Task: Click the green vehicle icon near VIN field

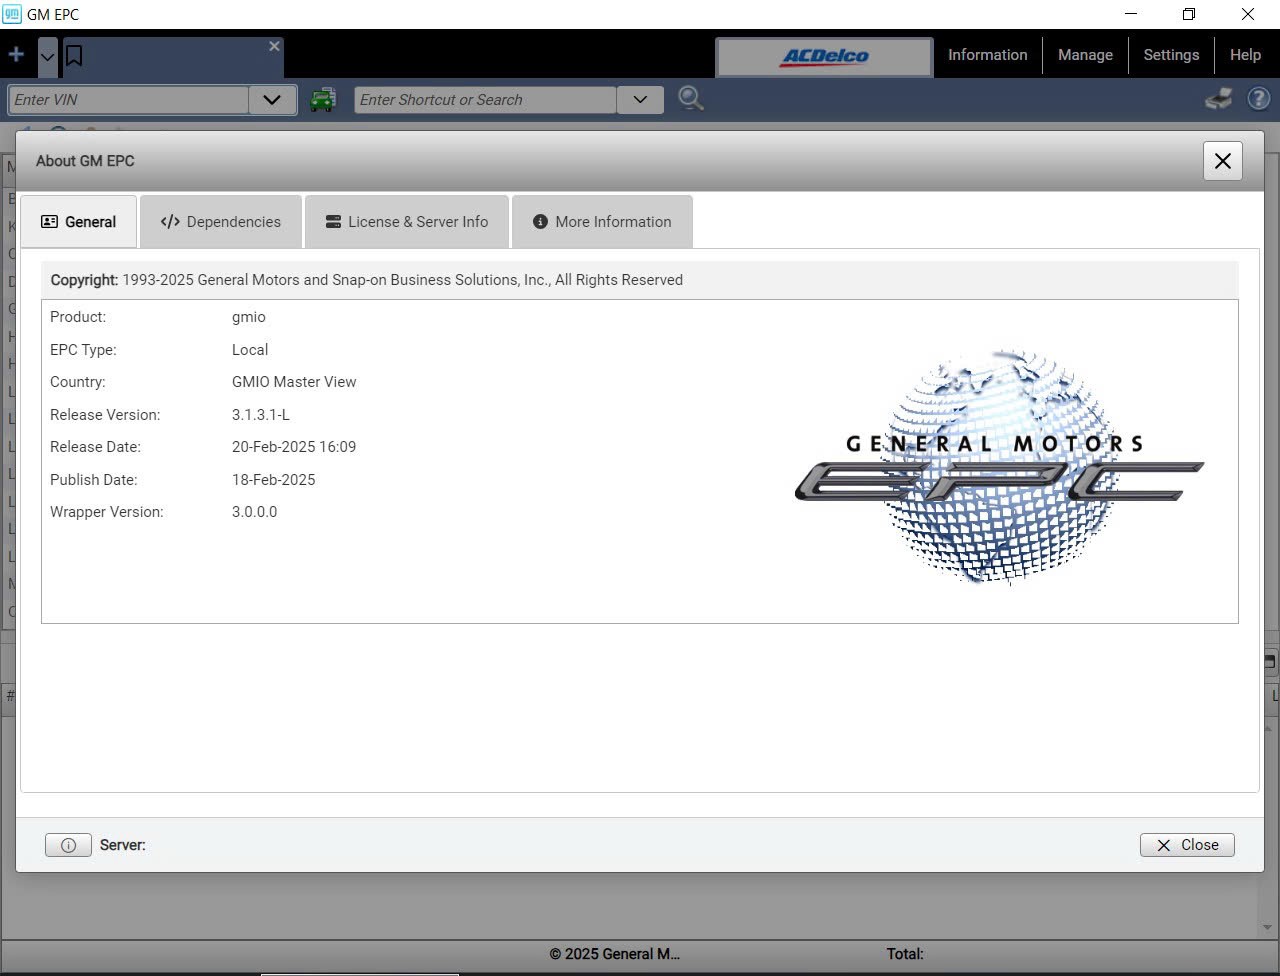Action: [x=323, y=99]
